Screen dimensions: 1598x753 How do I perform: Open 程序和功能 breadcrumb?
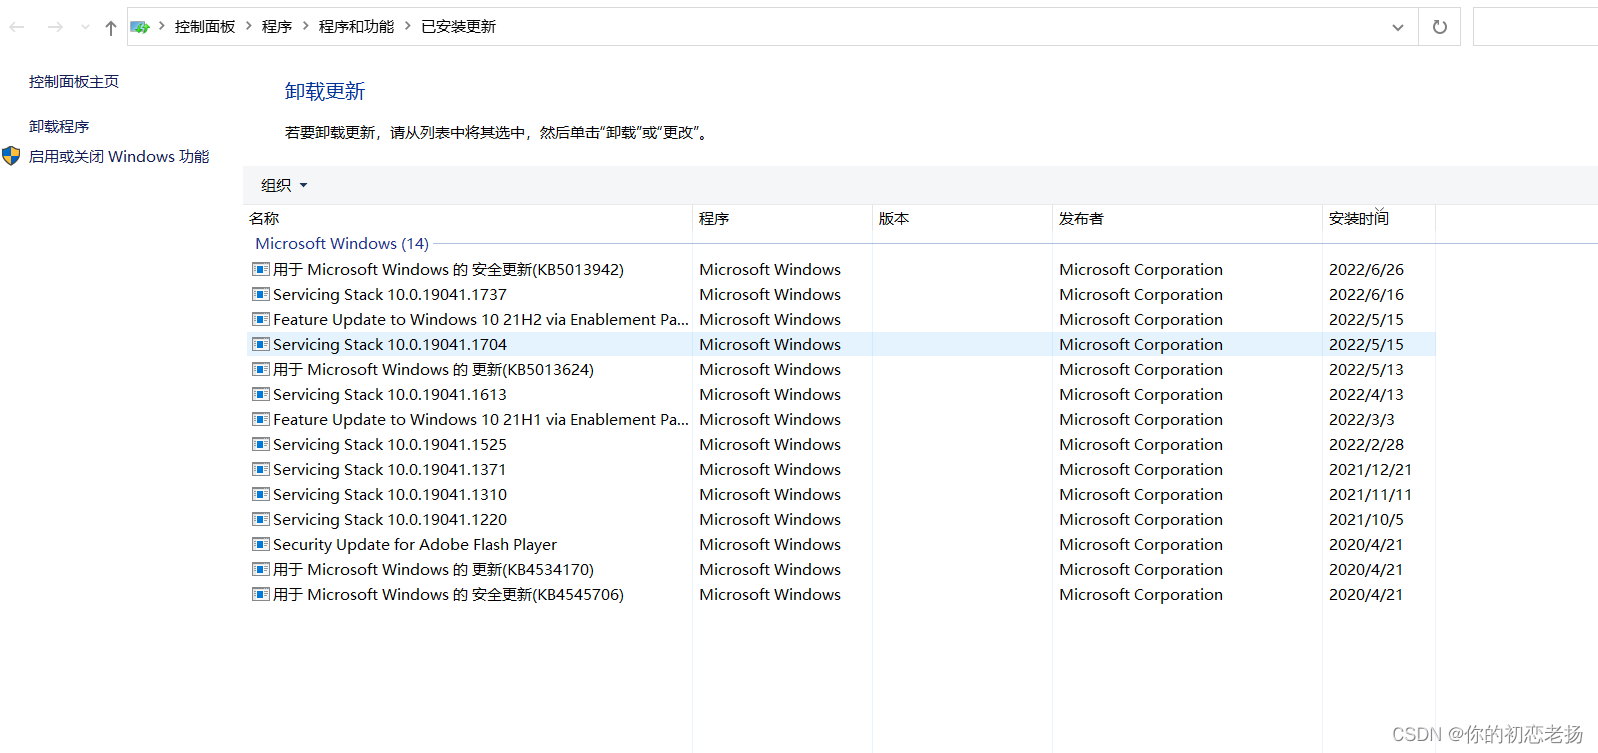356,27
